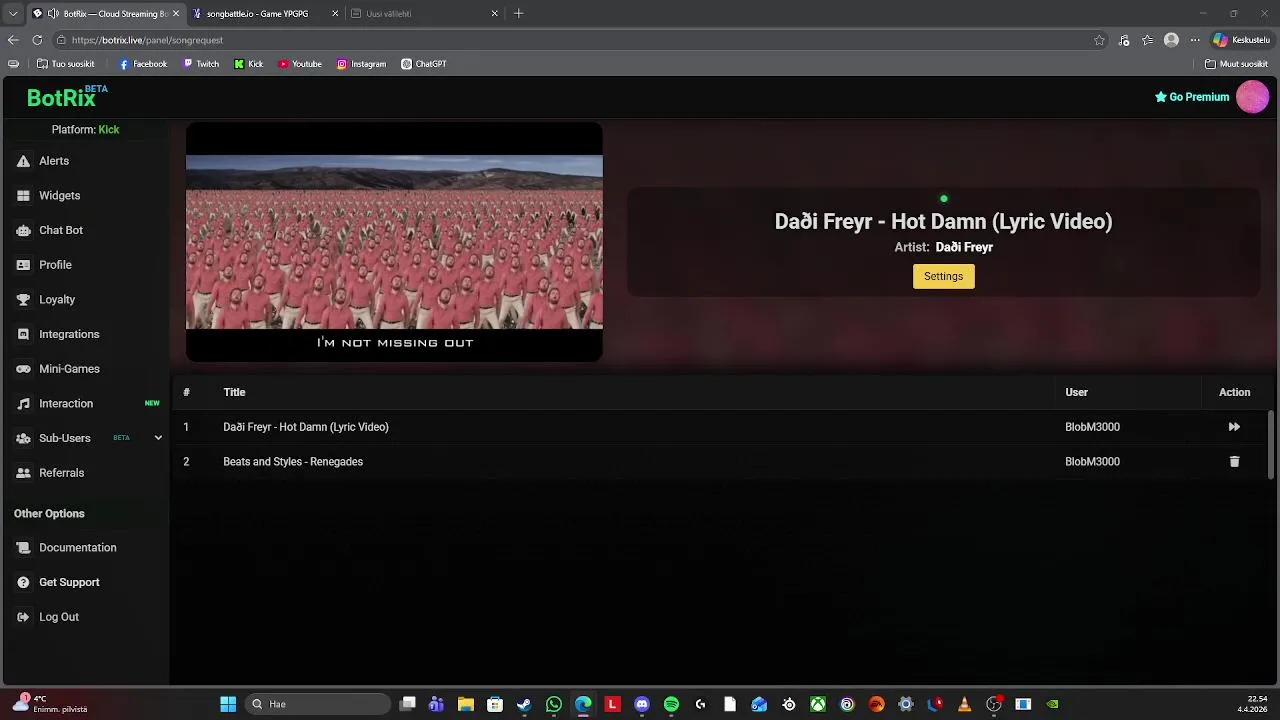Open Tuo suosikit bookmark item
The height and width of the screenshot is (720, 1280).
pyautogui.click(x=66, y=64)
